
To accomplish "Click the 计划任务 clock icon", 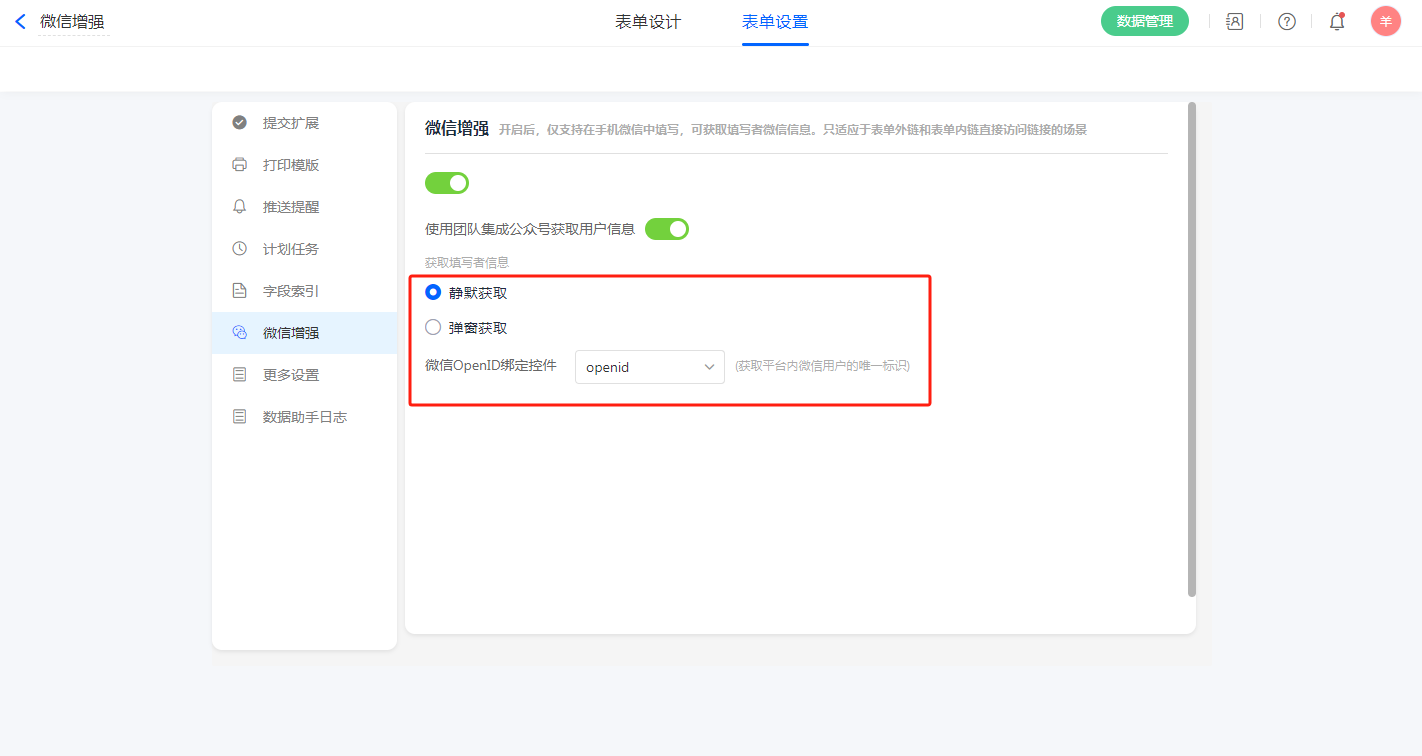I will 239,249.
